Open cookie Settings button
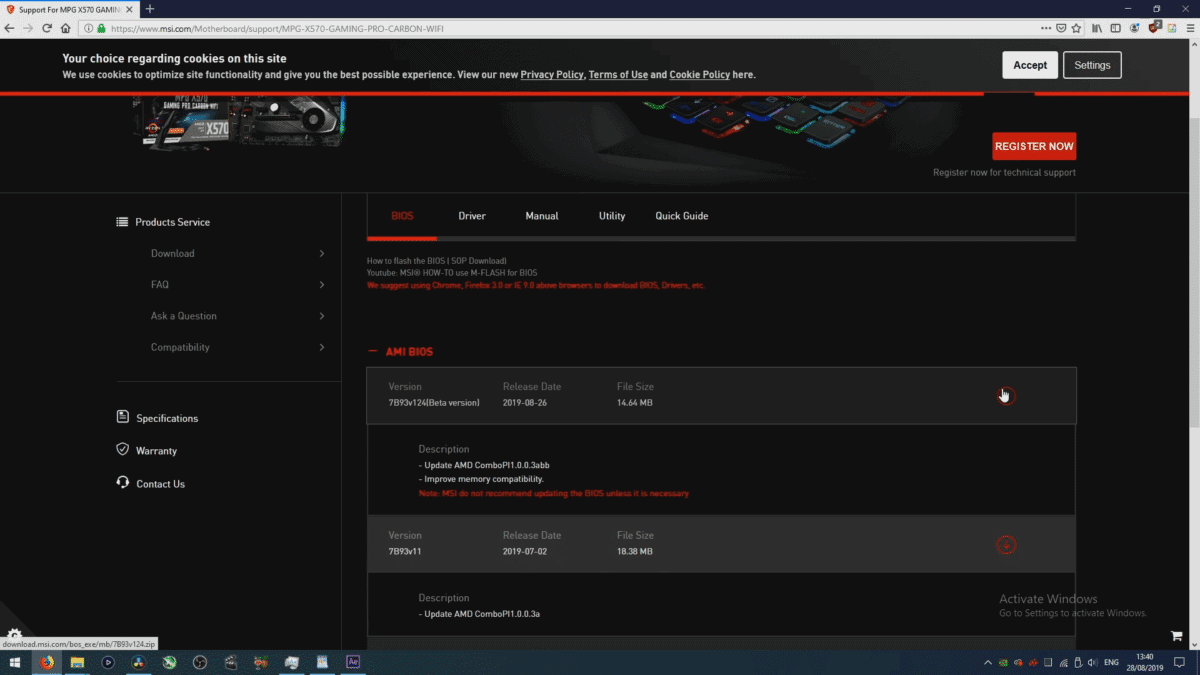The width and height of the screenshot is (1200, 675). (x=1092, y=65)
